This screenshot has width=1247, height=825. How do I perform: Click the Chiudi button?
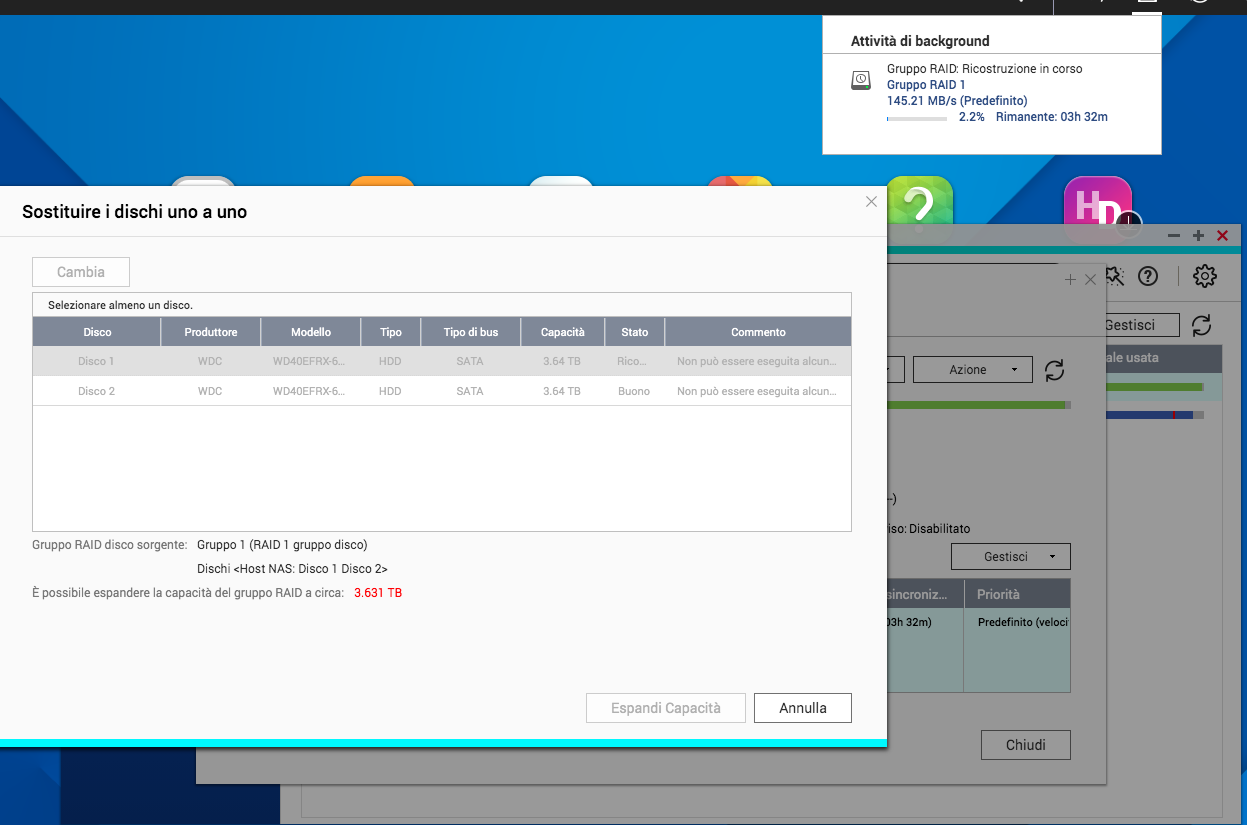(1025, 745)
